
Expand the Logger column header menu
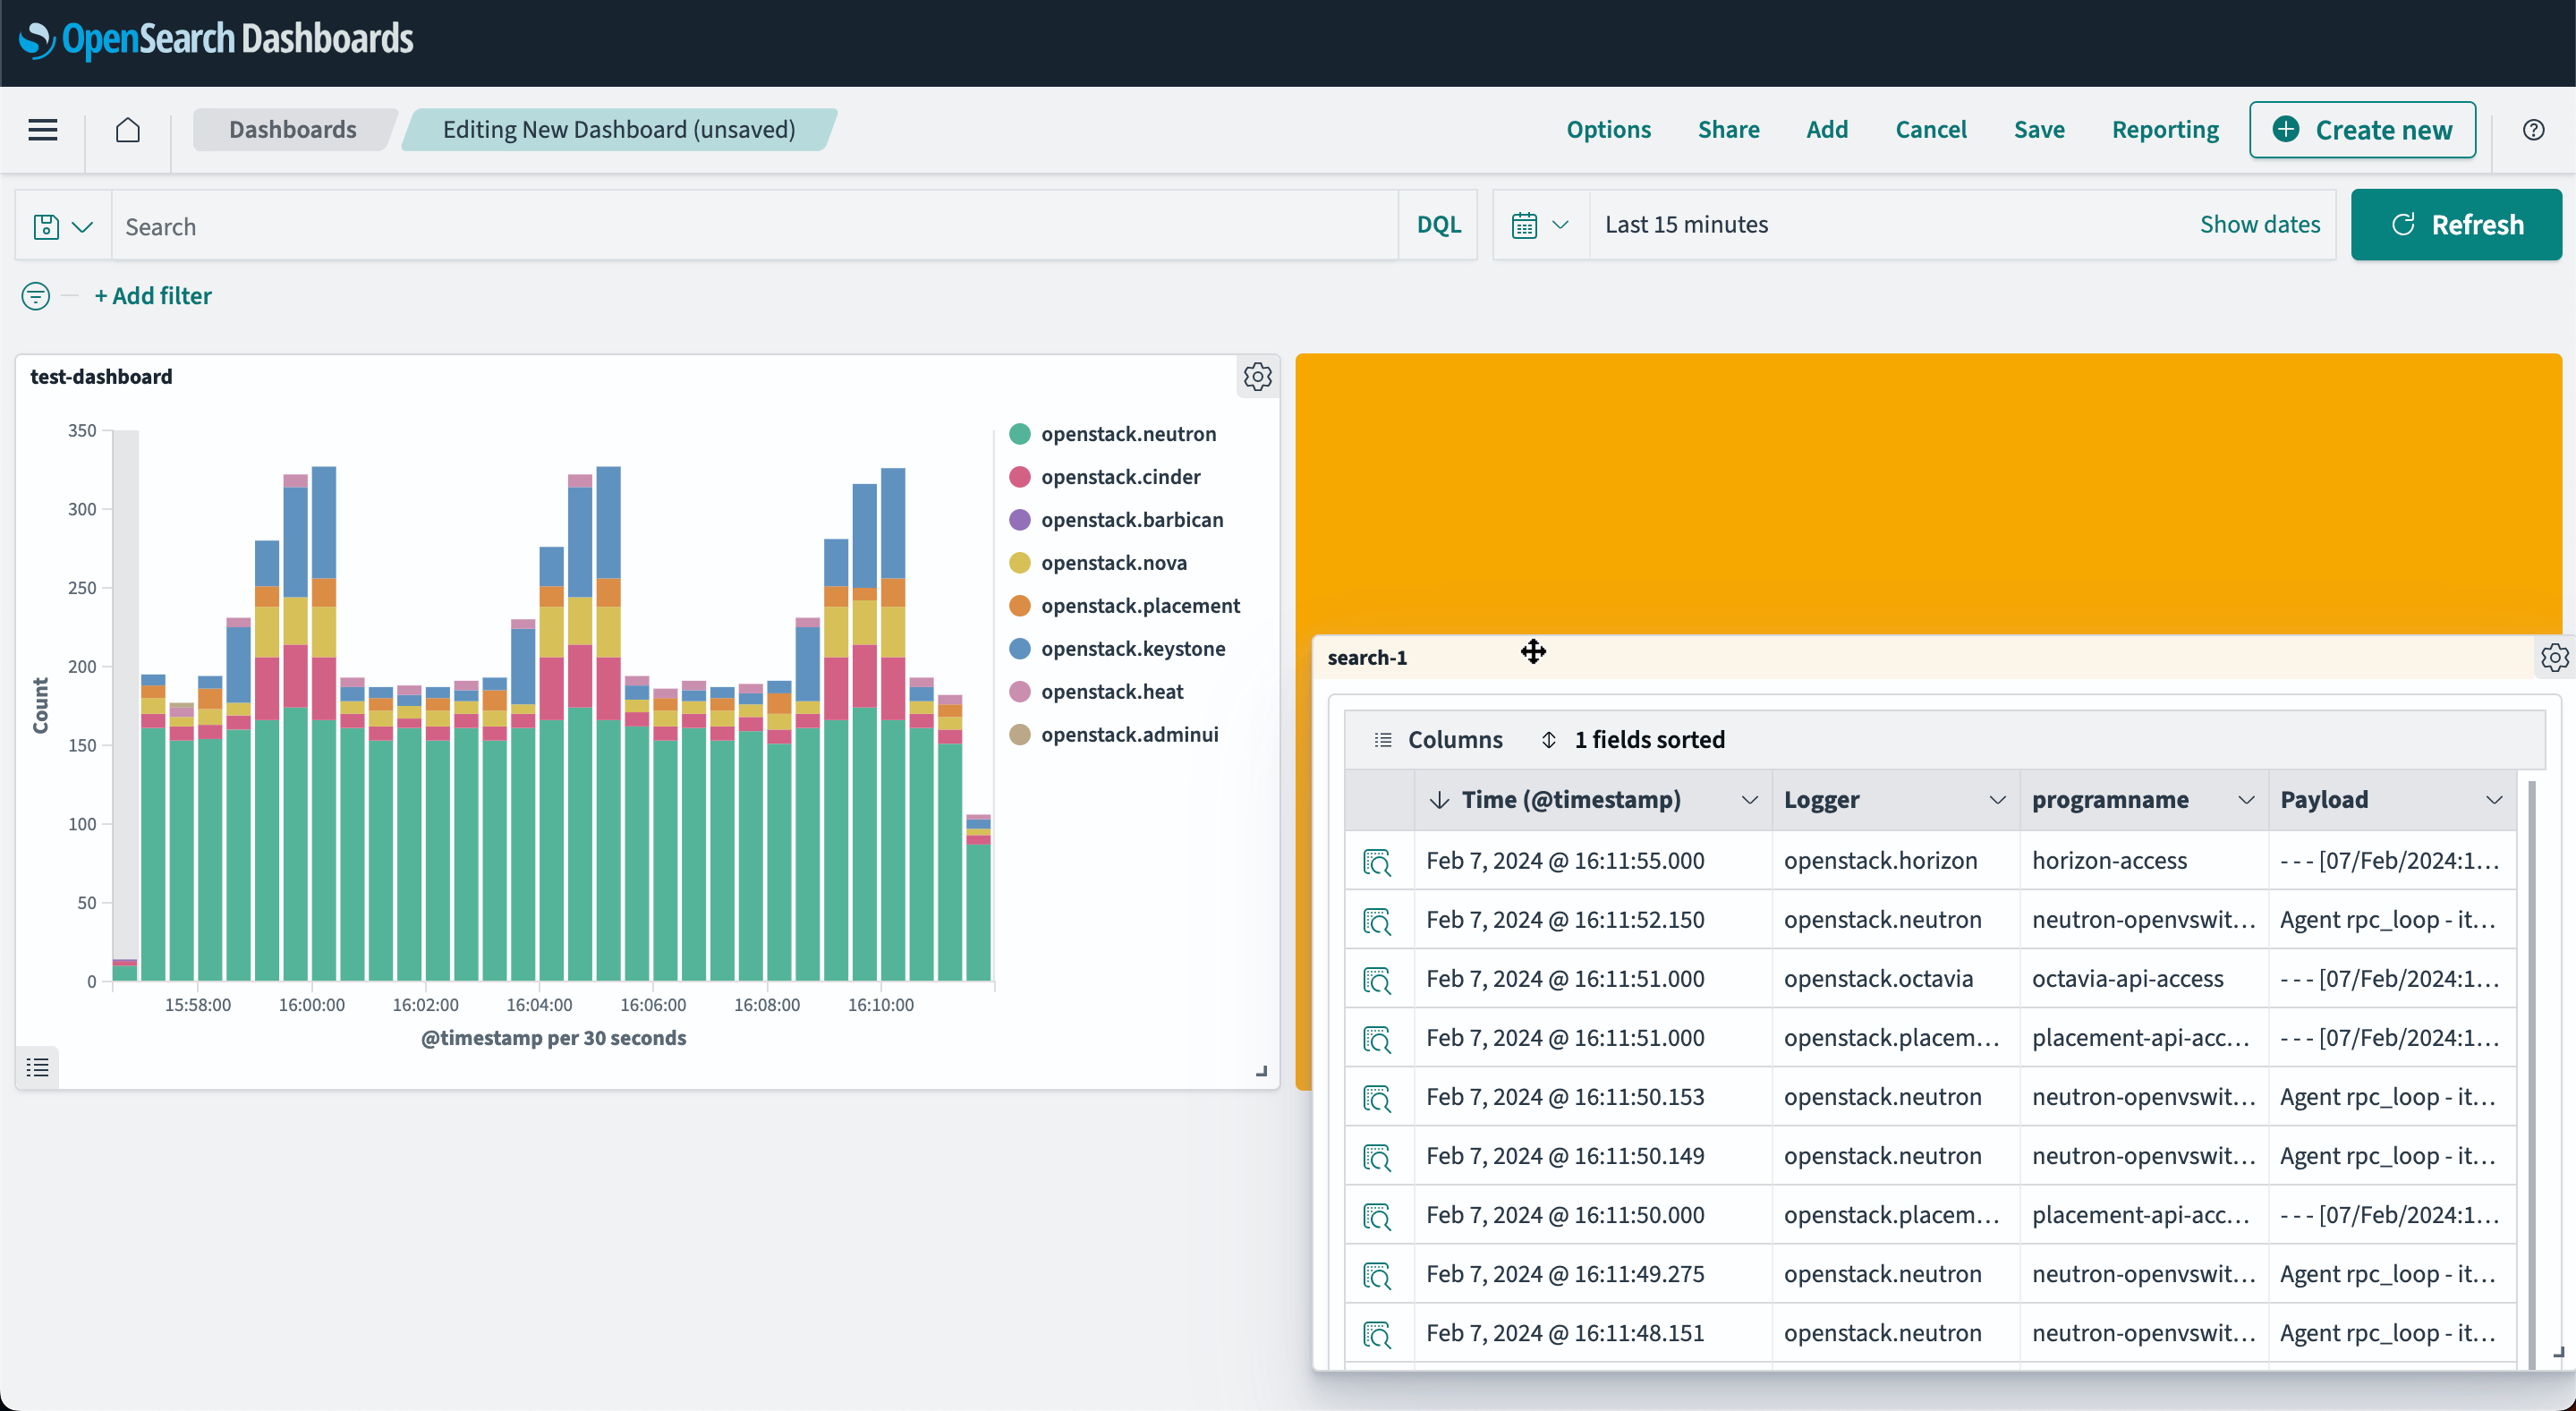(1997, 800)
